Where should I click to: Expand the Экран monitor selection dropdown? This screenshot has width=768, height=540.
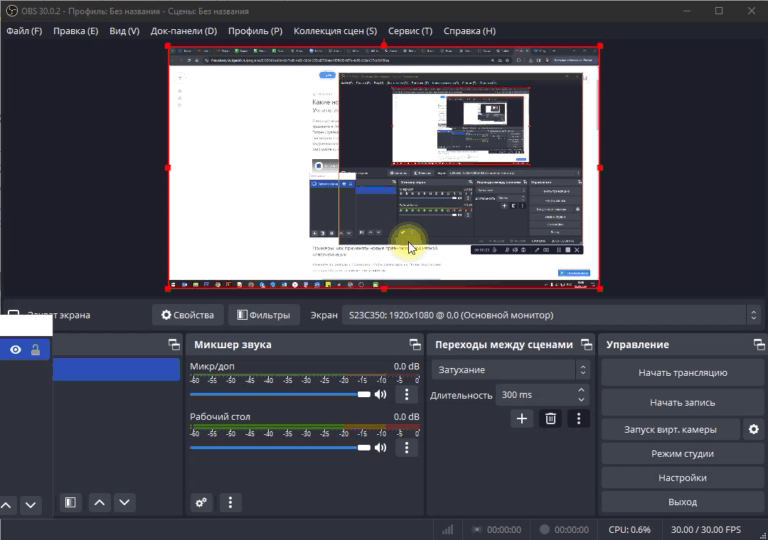point(754,315)
